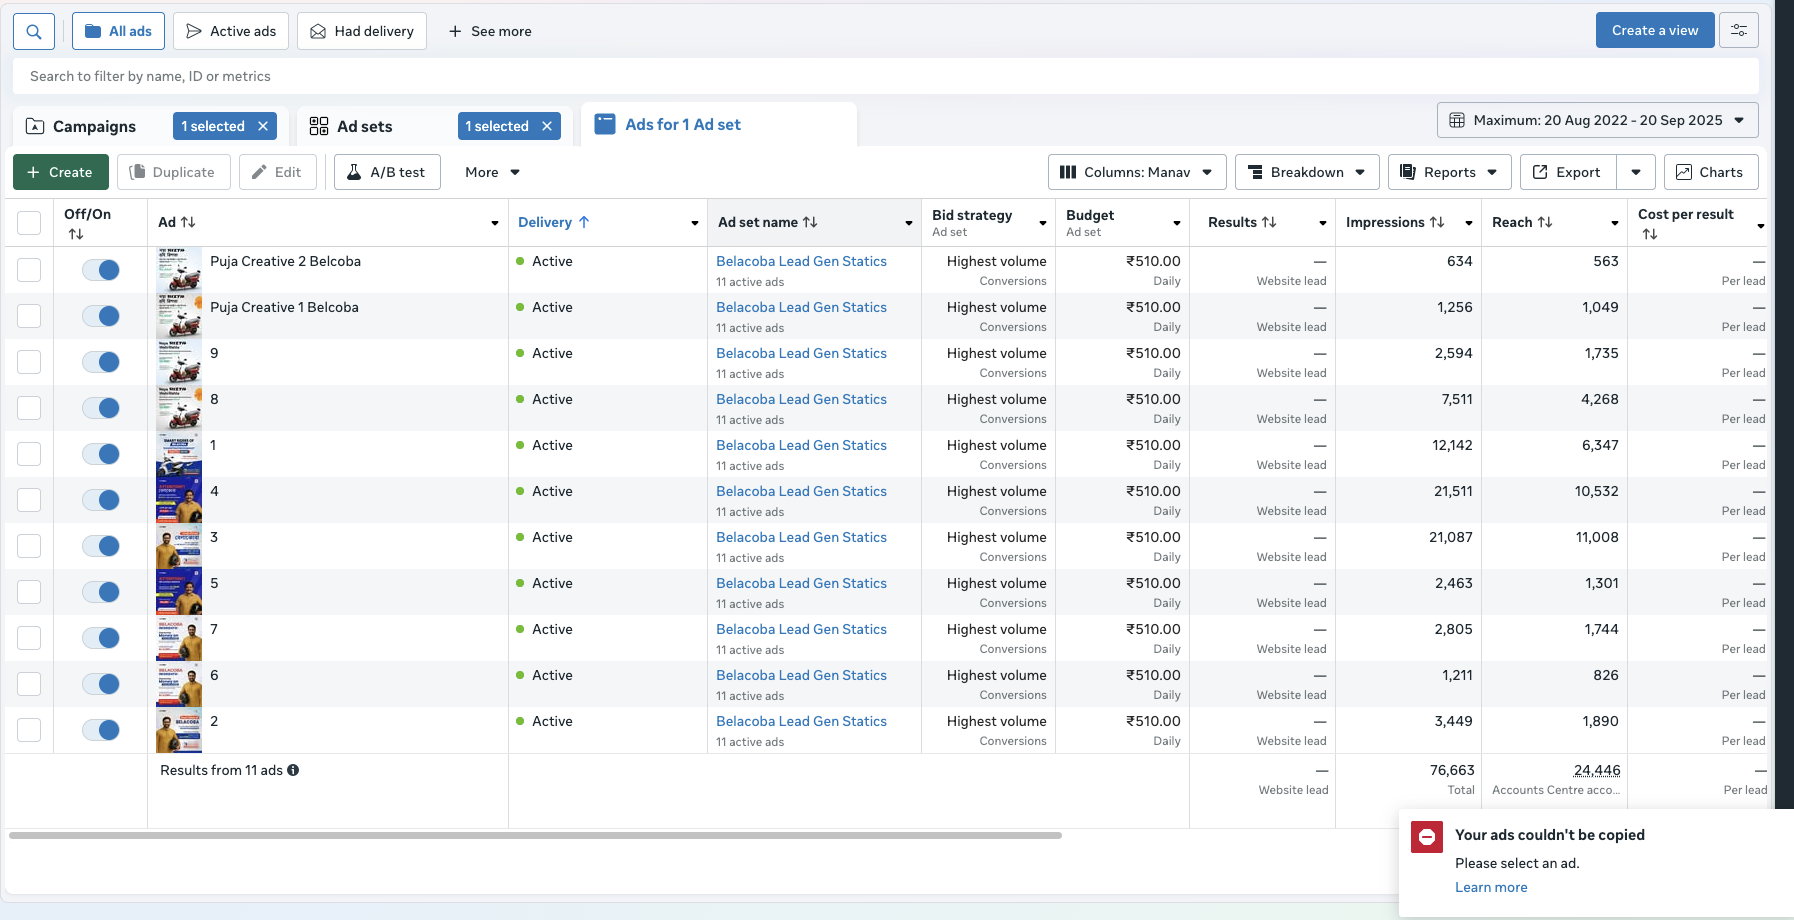1794x920 pixels.
Task: Open the Charts panel
Action: (1711, 172)
